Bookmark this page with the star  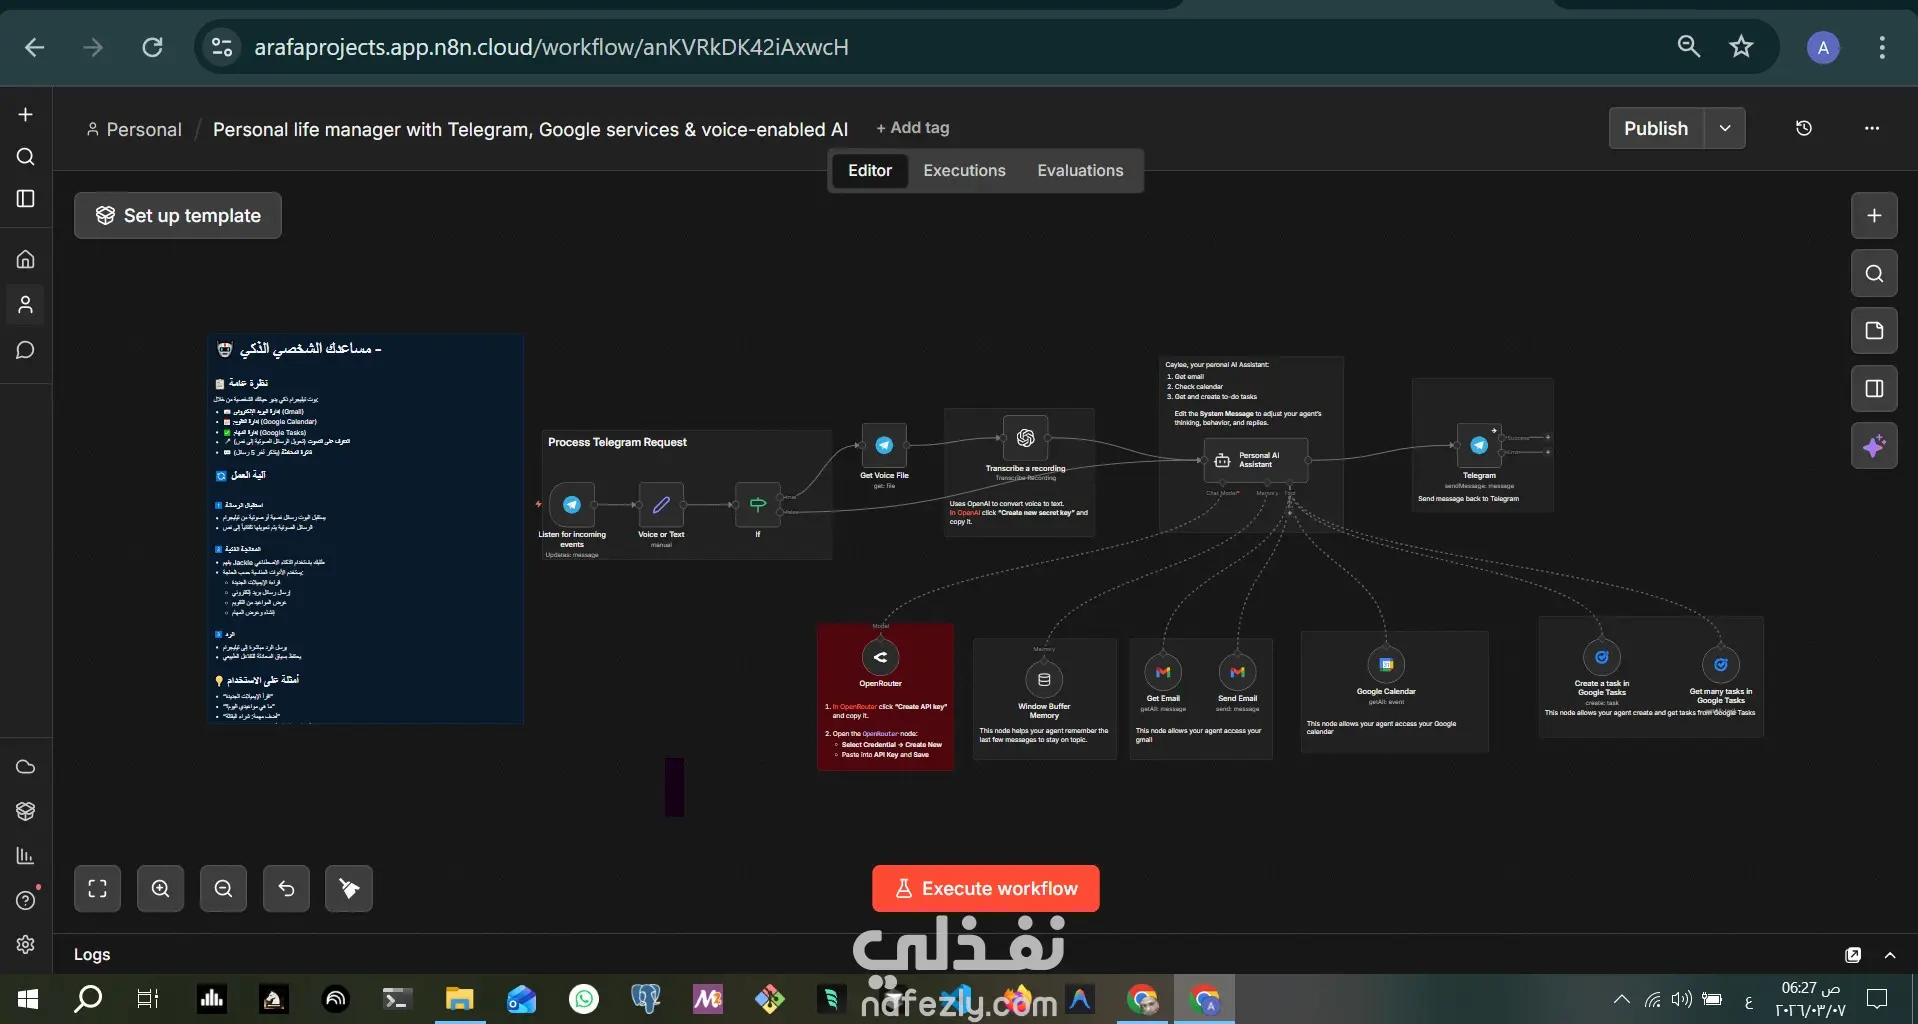point(1741,47)
